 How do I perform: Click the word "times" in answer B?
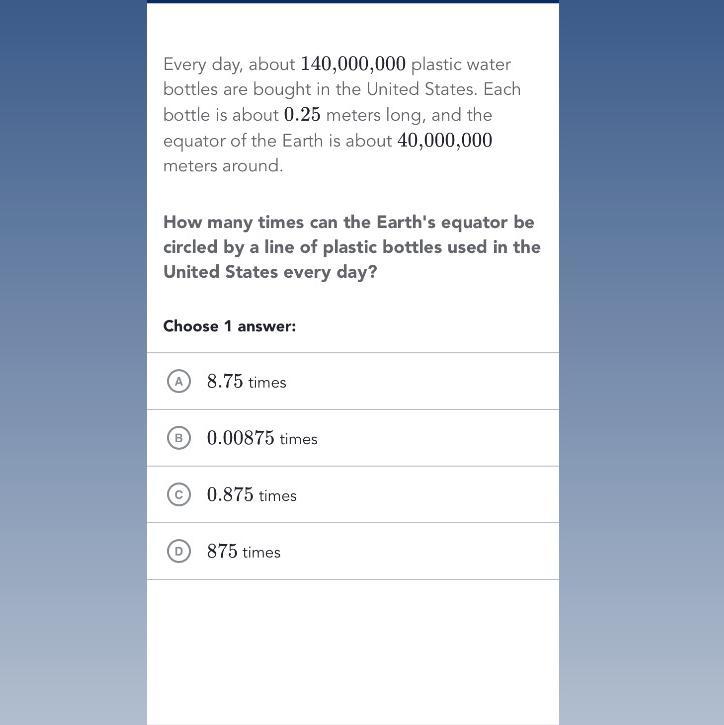click(299, 439)
